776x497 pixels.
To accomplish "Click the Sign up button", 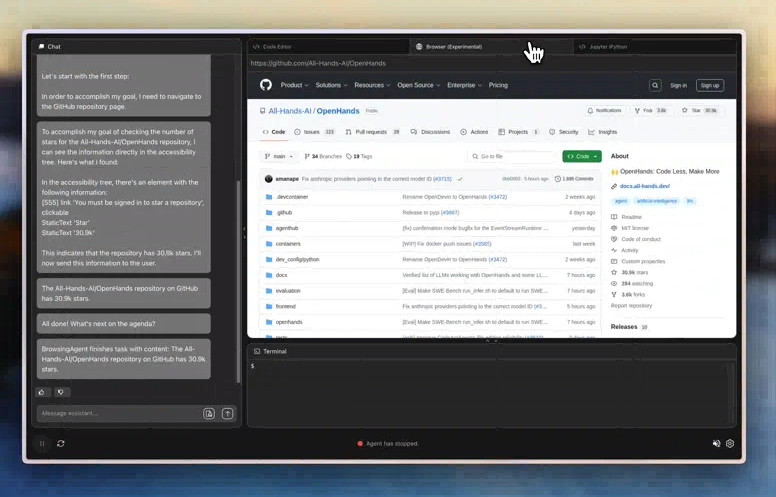I will pyautogui.click(x=709, y=85).
